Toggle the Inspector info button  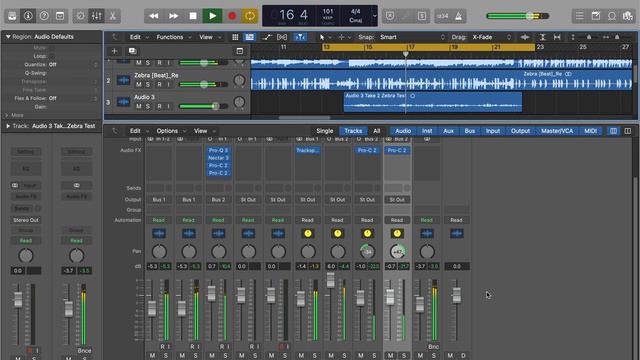pyautogui.click(x=28, y=16)
